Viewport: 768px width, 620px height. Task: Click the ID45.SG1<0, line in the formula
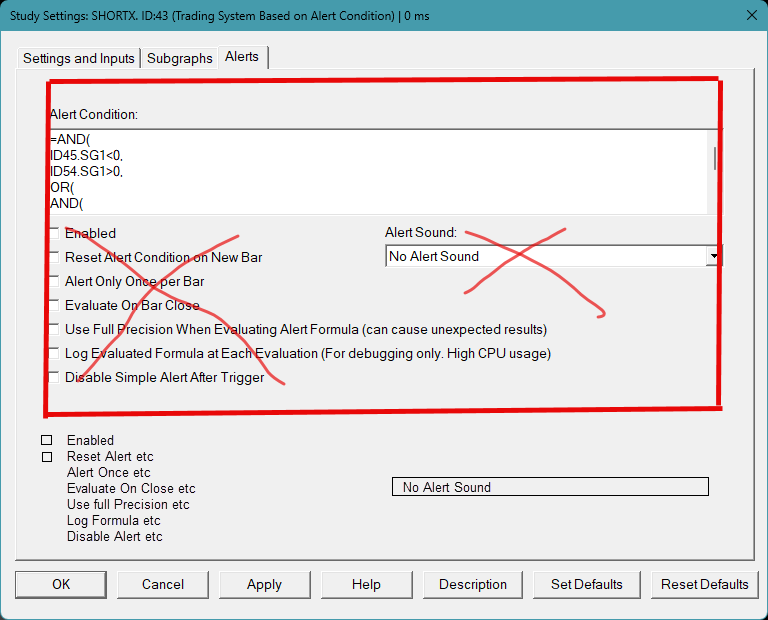coord(86,156)
